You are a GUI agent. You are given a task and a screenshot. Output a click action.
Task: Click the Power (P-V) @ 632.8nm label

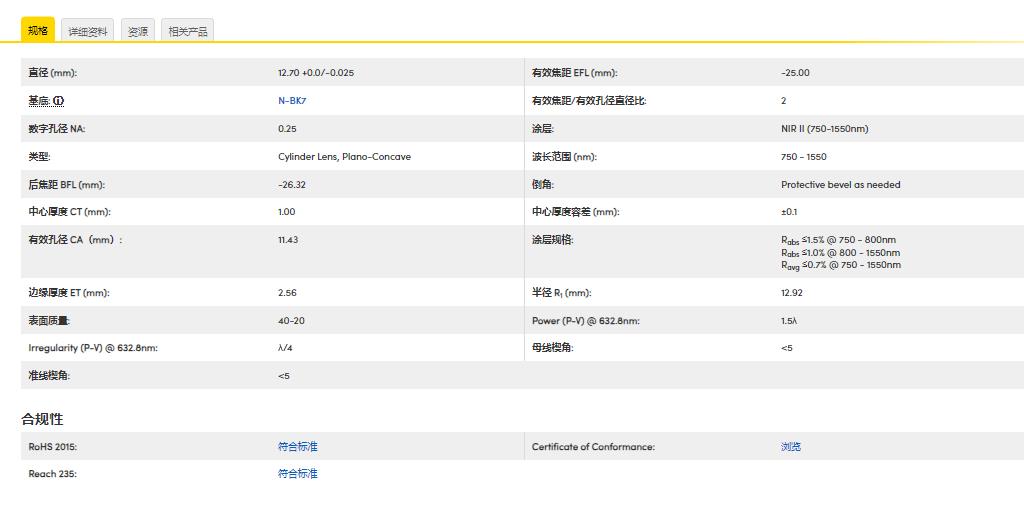click(x=586, y=321)
